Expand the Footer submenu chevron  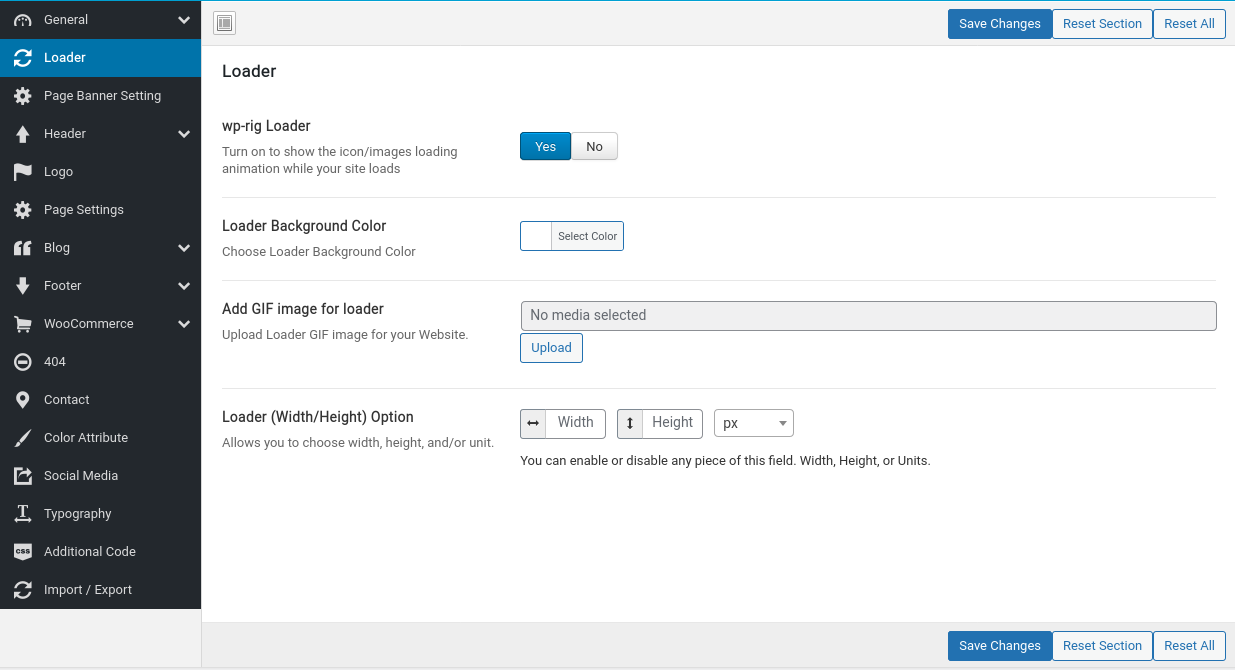(x=184, y=286)
